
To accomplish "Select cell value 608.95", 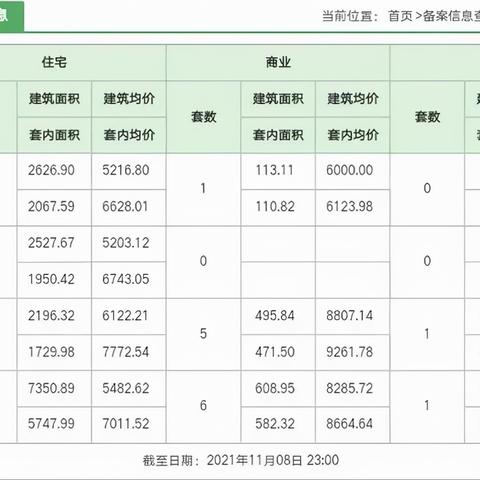I will coord(275,388).
